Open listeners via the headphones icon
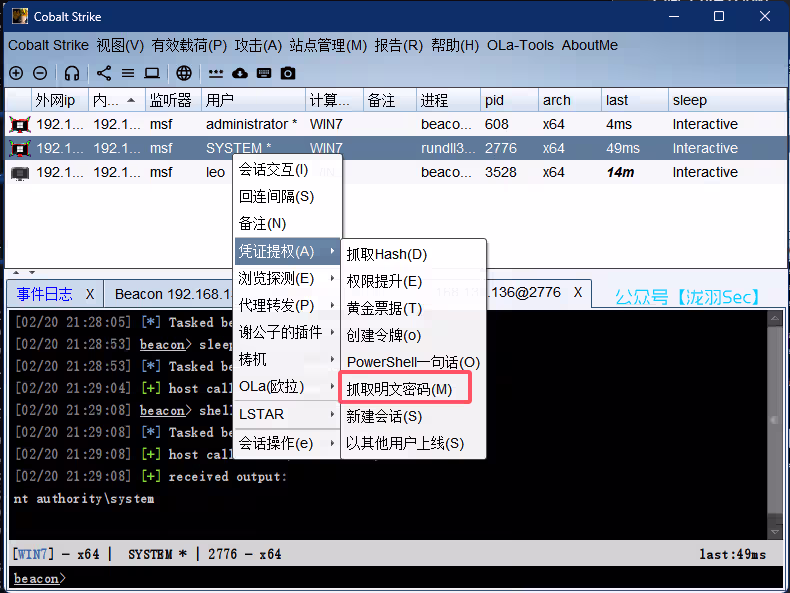790x593 pixels. [72, 73]
